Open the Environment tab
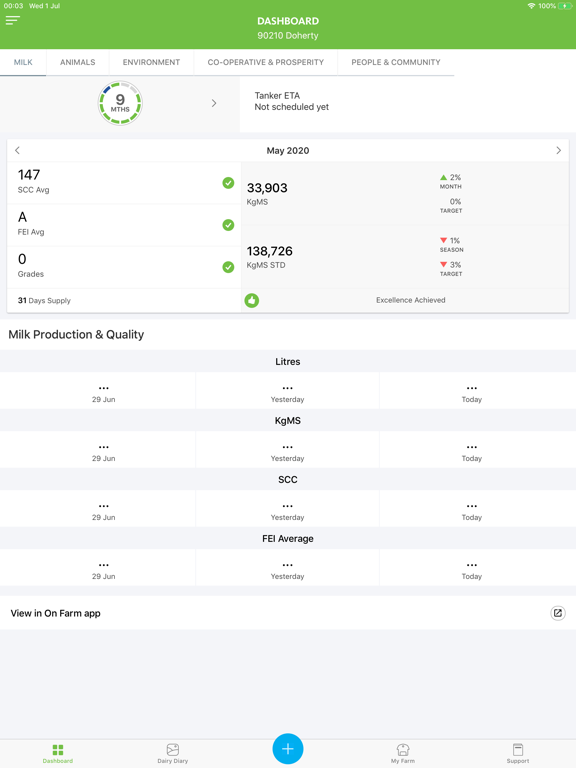Screen dimensions: 576x768 click(x=151, y=62)
